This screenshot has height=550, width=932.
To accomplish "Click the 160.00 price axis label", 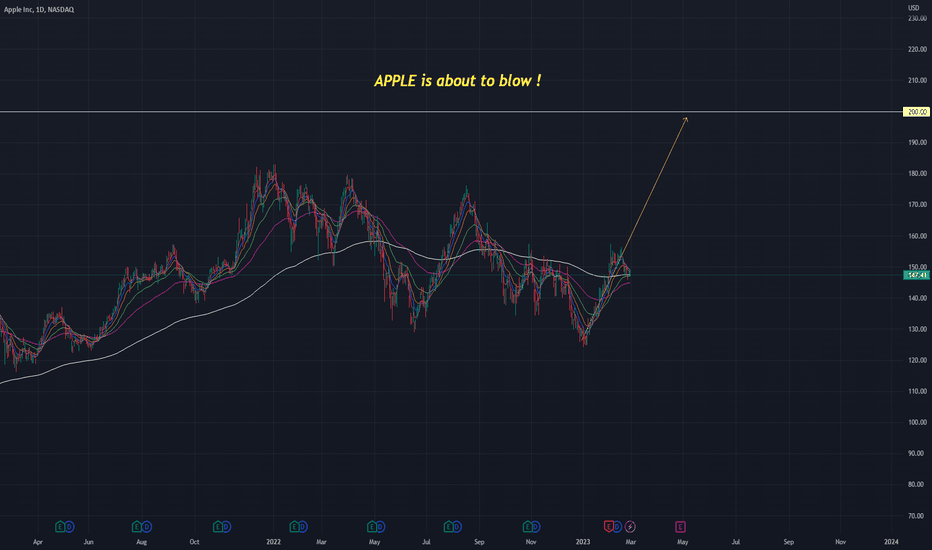I will click(x=917, y=236).
